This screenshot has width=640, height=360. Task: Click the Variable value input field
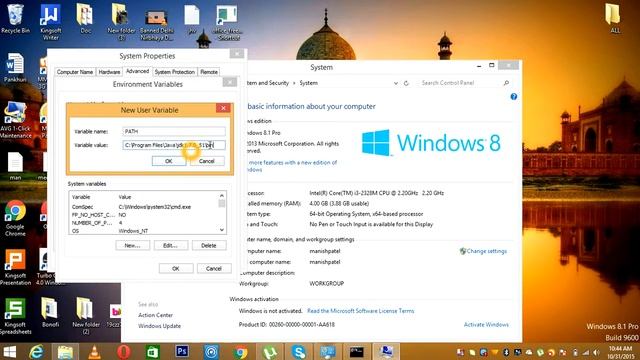(174, 145)
